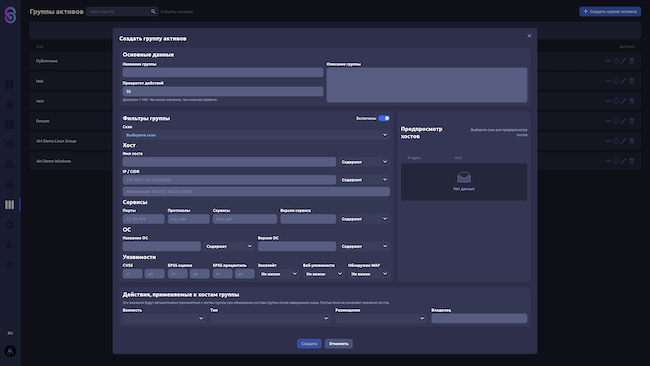Click circle check icon in Foxcom row
650x366 pixels.
[x=616, y=121]
